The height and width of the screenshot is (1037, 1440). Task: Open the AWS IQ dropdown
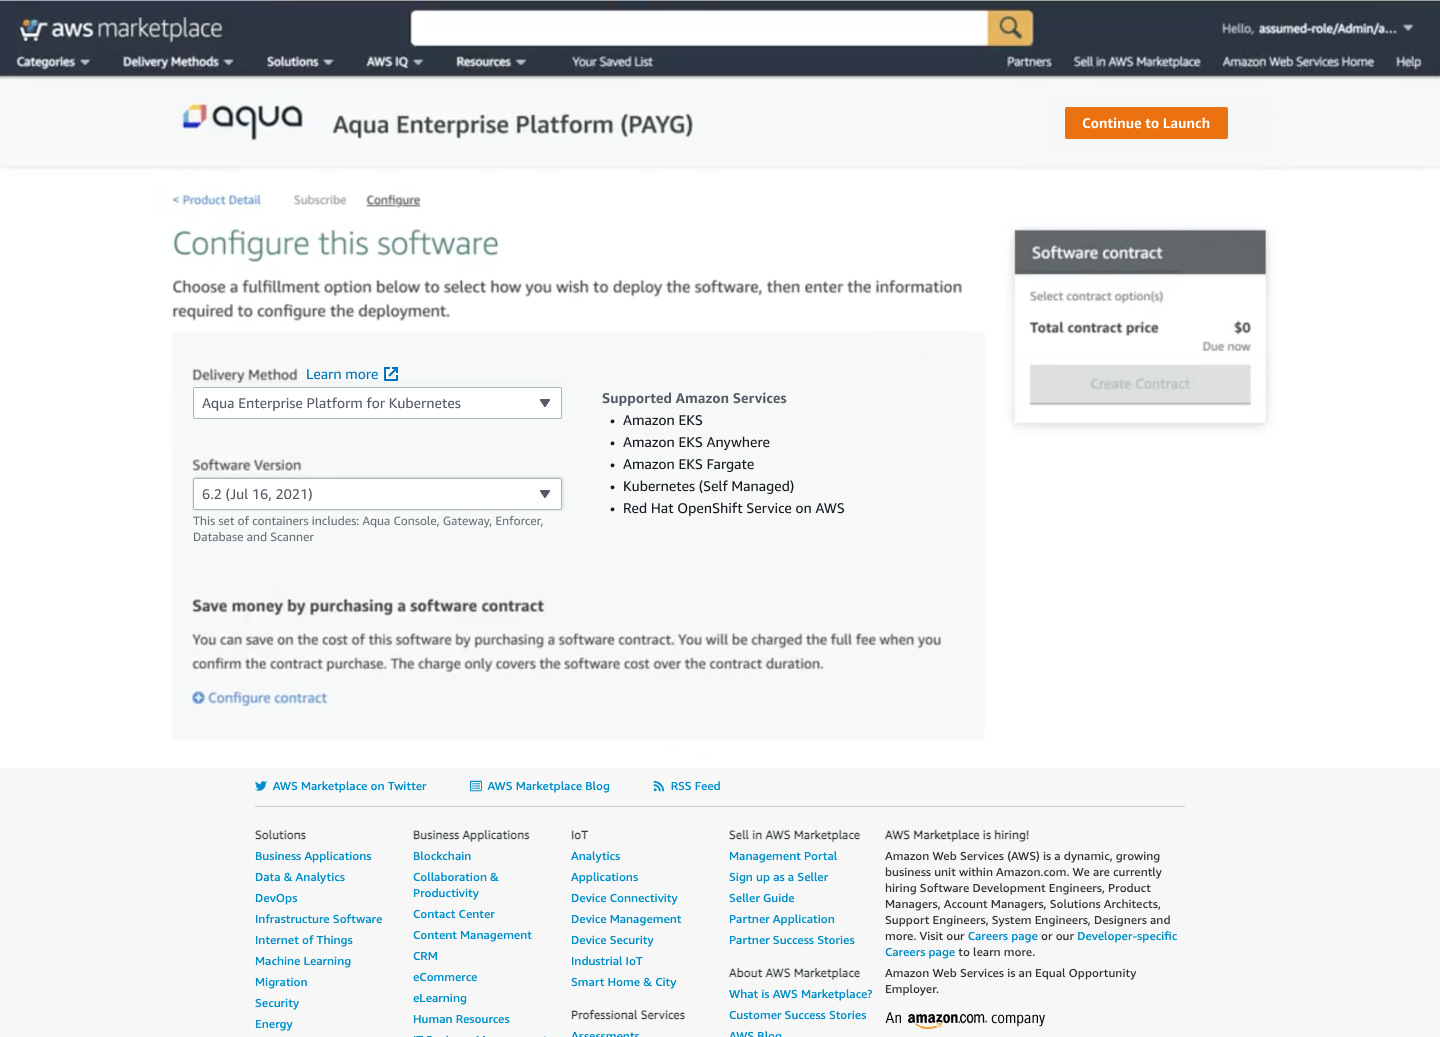coord(395,62)
